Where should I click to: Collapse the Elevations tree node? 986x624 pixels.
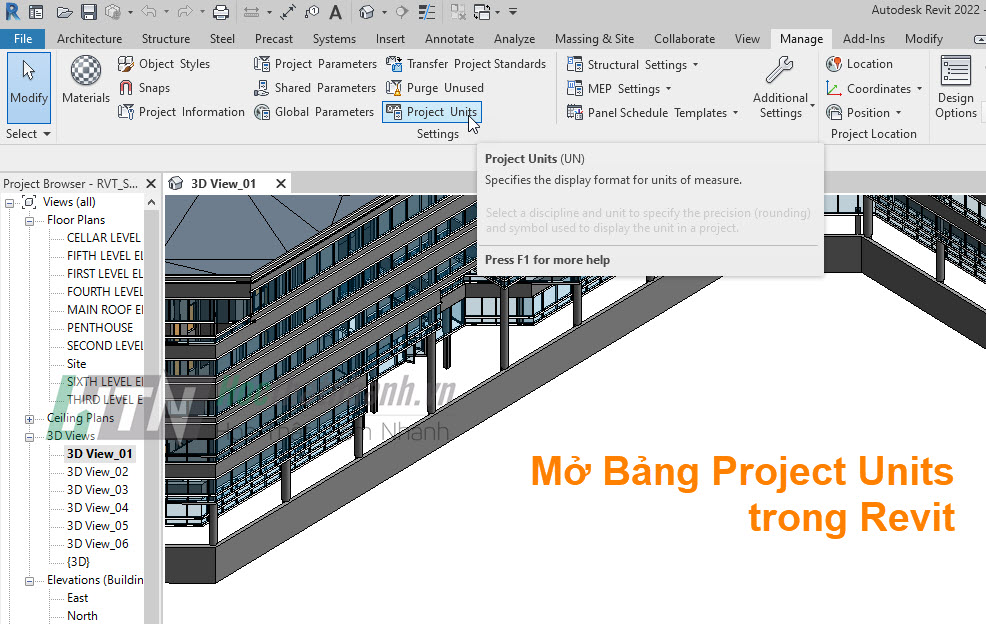(30, 581)
